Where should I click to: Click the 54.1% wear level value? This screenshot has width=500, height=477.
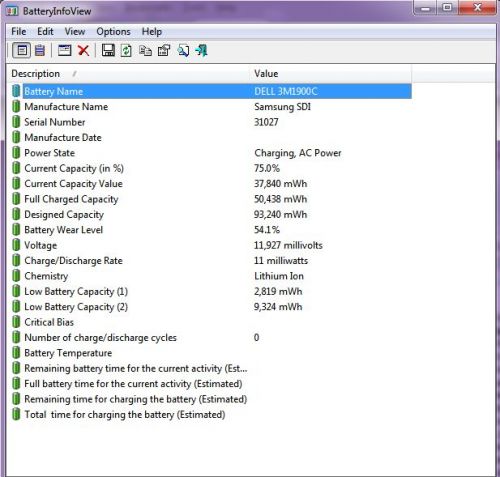267,230
